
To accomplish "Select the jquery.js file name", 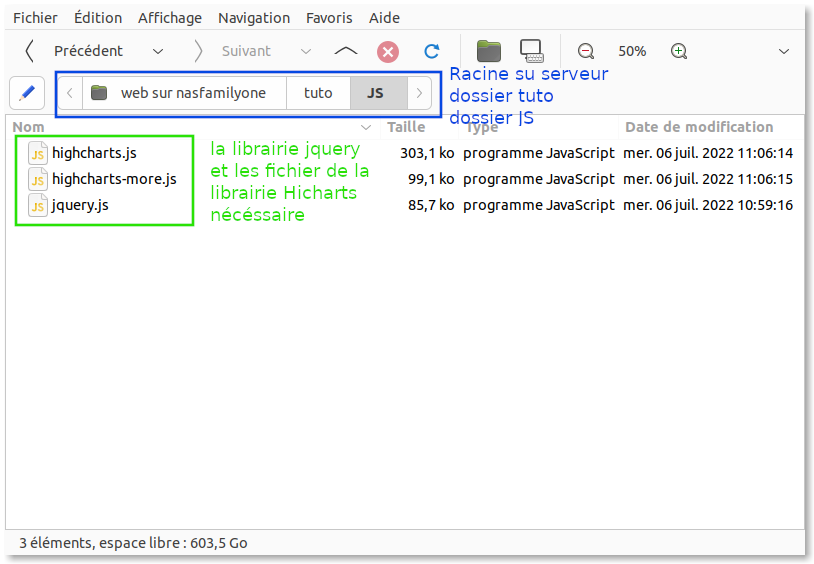I will 80,205.
